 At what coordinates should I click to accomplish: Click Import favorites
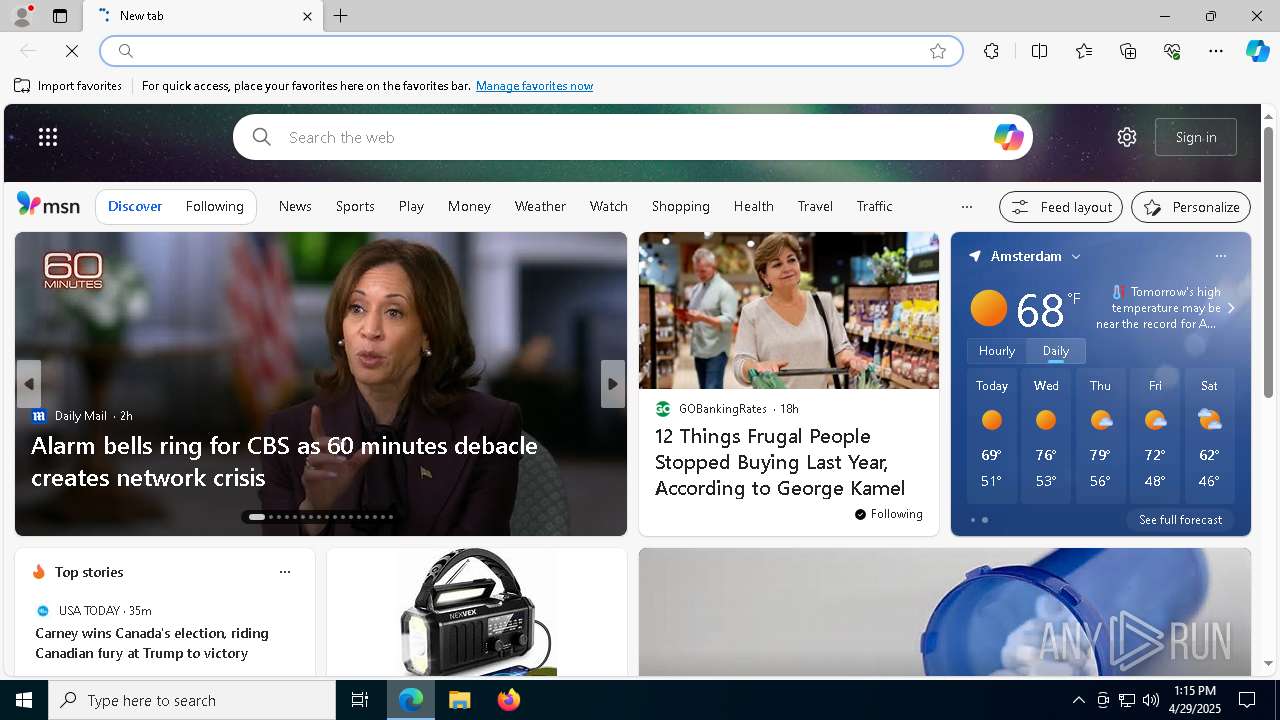(x=68, y=86)
